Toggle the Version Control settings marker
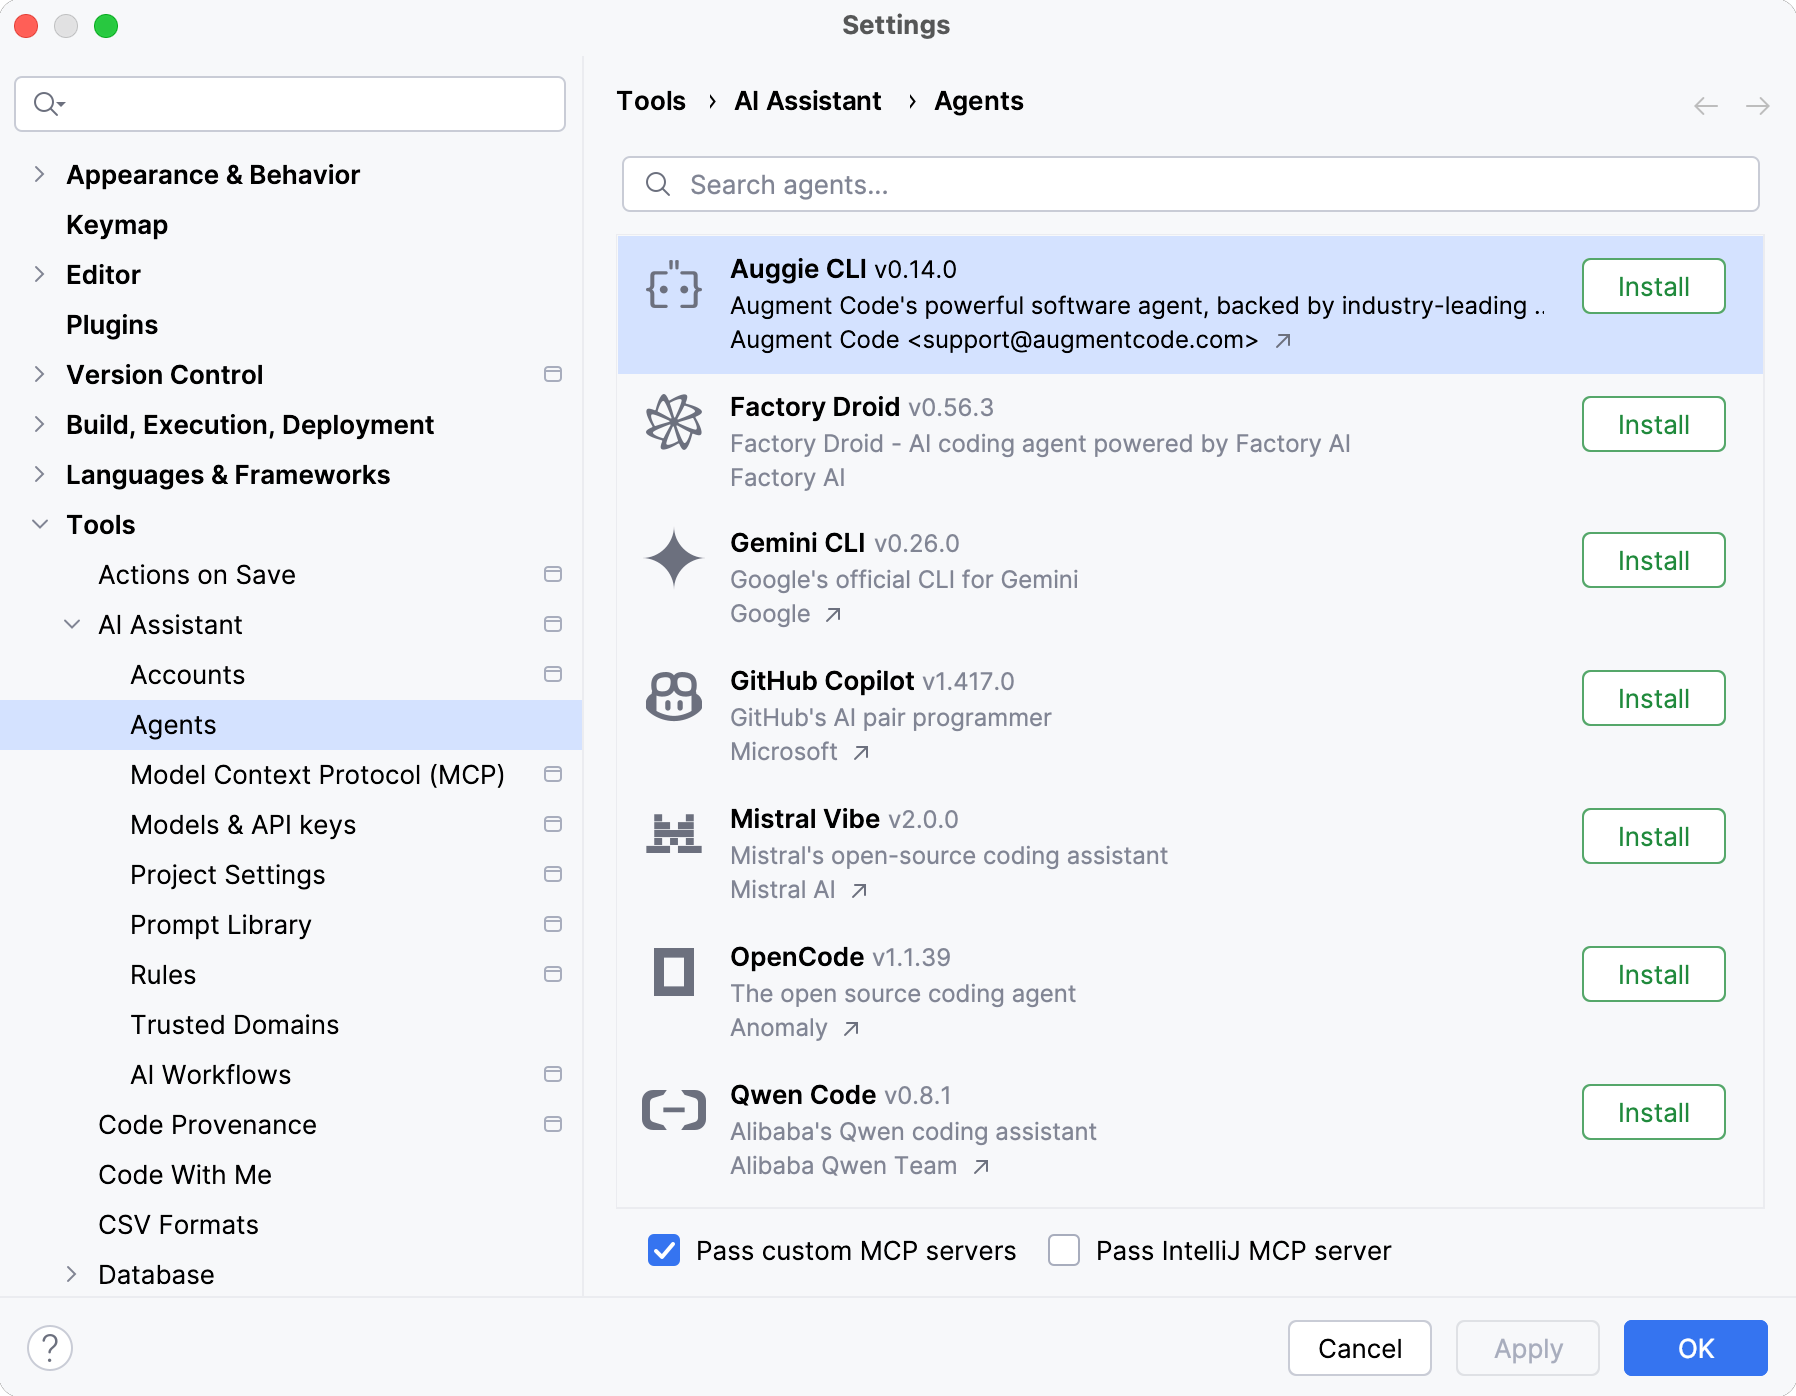This screenshot has width=1796, height=1396. tap(552, 374)
